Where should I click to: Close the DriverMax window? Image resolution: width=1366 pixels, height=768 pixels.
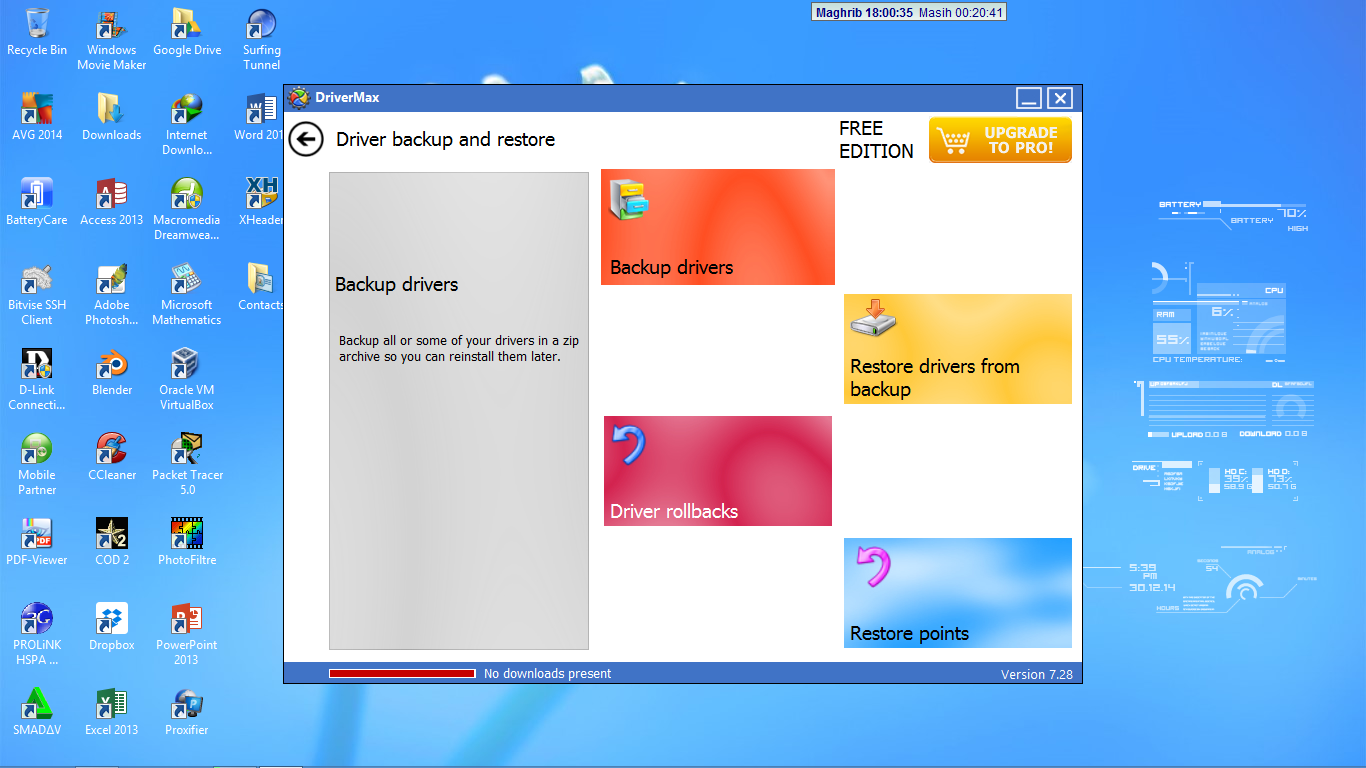1060,98
